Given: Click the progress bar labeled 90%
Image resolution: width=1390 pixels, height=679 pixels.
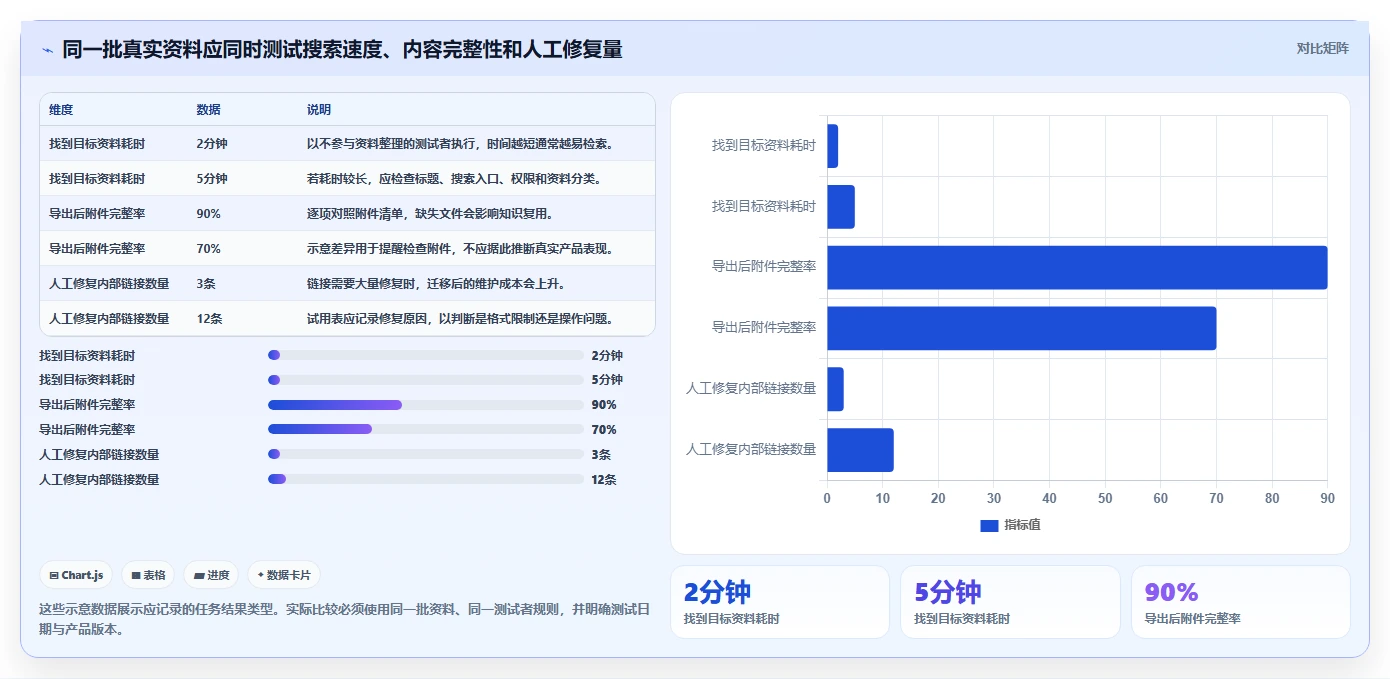Looking at the screenshot, I should [x=426, y=405].
